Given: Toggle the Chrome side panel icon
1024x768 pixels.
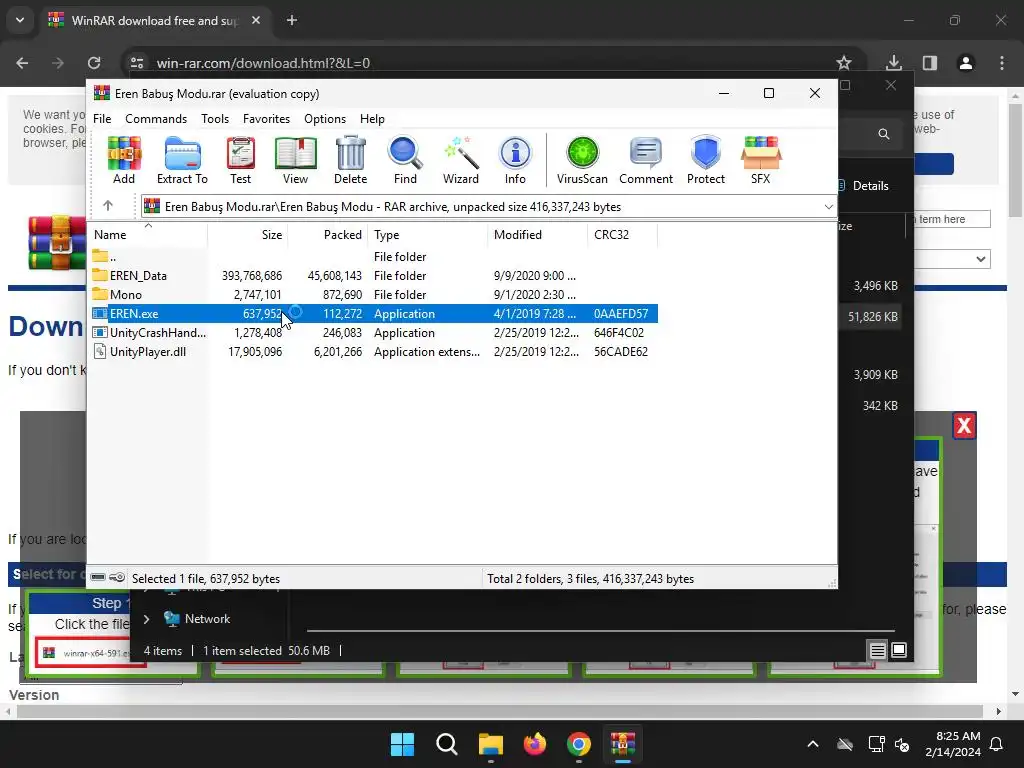Looking at the screenshot, I should tap(930, 63).
